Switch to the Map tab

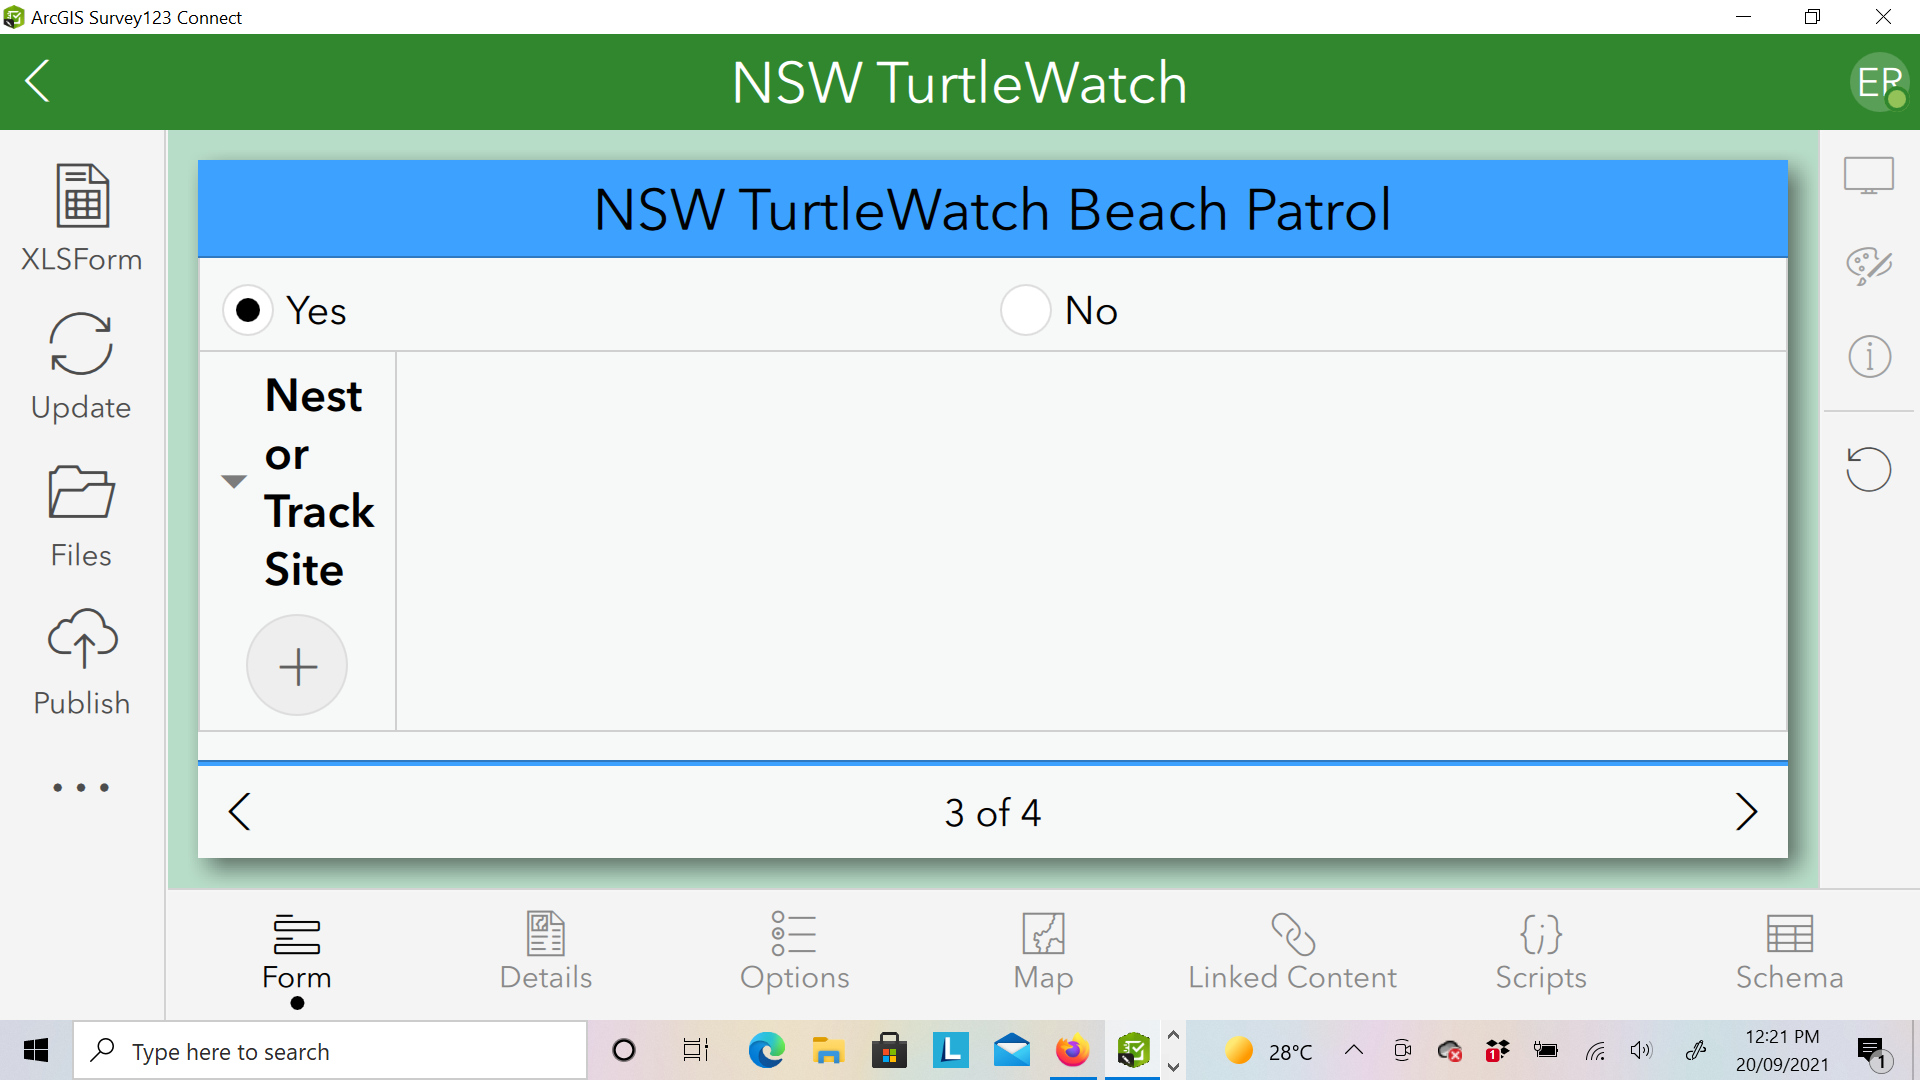1043,952
